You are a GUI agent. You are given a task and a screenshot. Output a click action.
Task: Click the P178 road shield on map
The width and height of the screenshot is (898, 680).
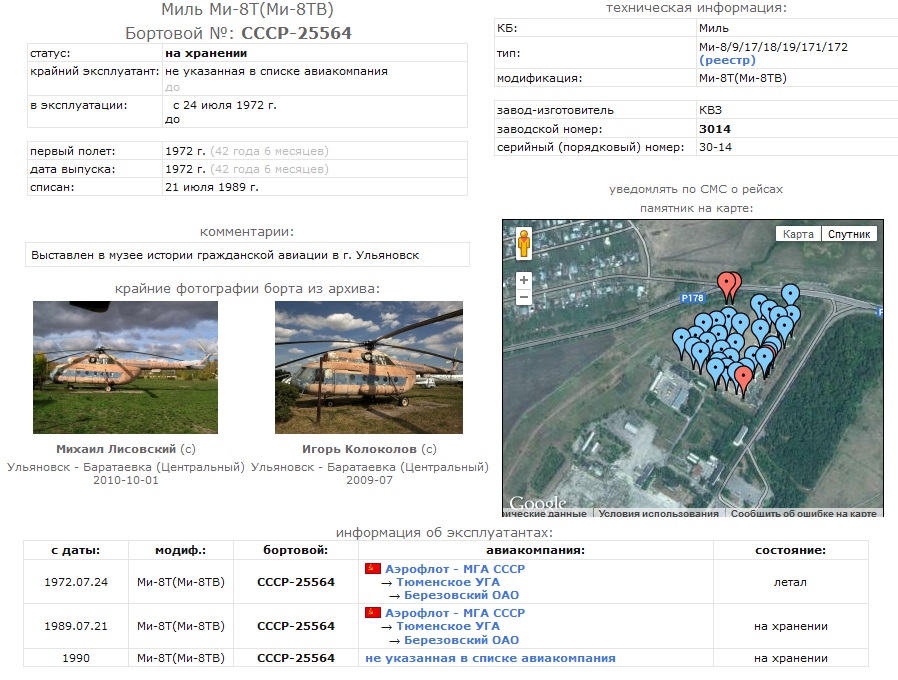coord(693,298)
